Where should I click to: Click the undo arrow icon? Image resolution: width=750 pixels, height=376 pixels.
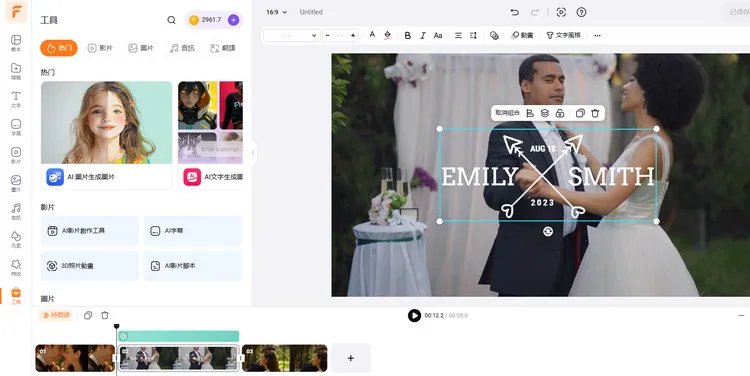click(515, 12)
